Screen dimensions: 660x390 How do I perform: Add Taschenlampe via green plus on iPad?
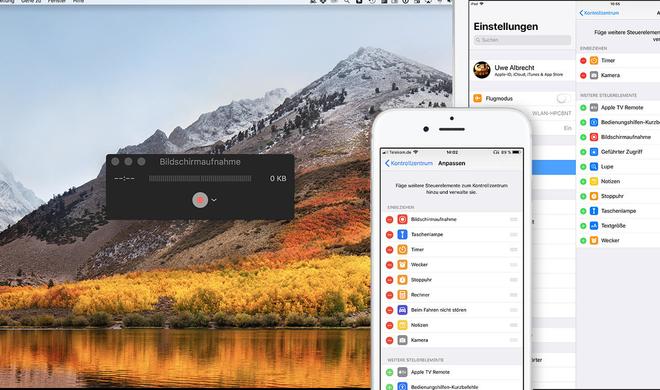pos(583,211)
